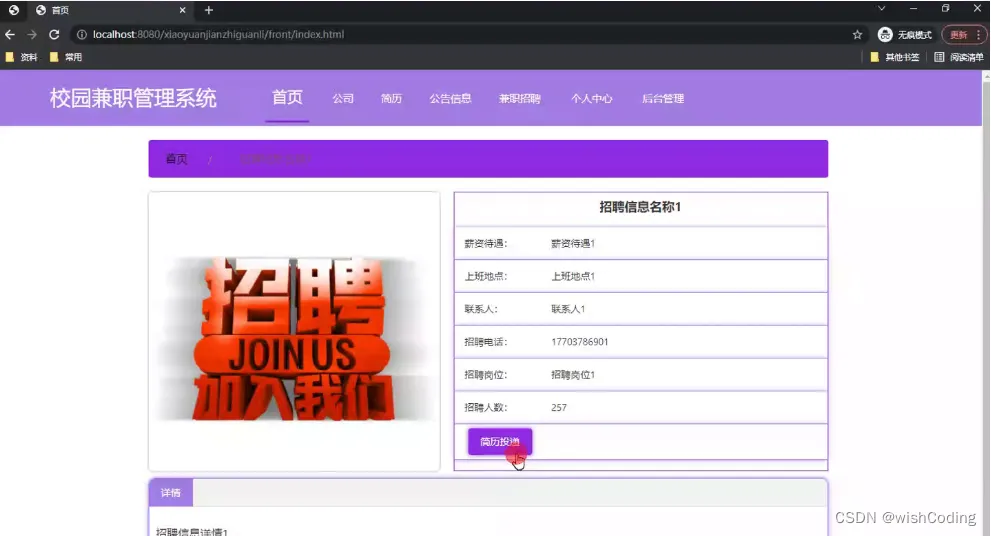Click the 简历投递 button
Image resolution: width=991 pixels, height=536 pixels.
500,441
